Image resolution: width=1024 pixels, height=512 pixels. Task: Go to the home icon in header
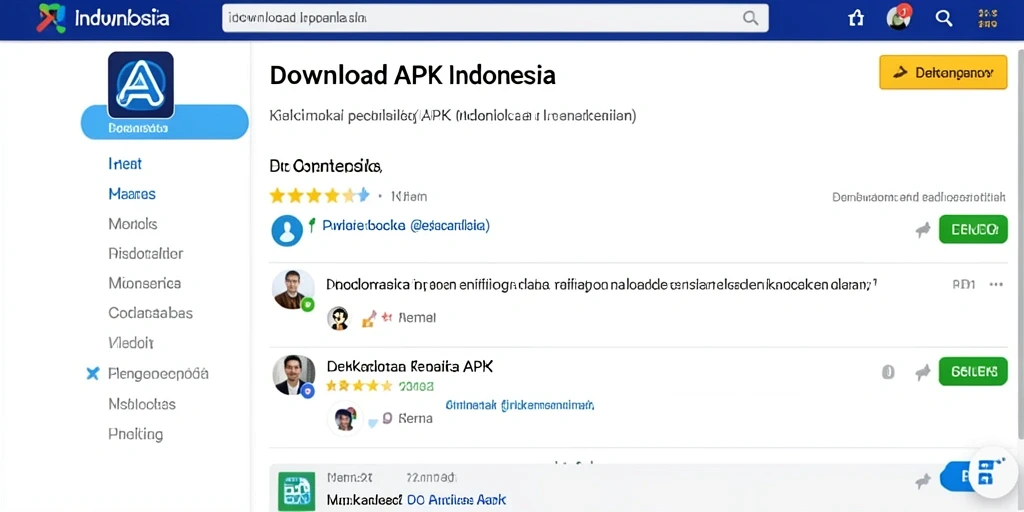pos(856,18)
